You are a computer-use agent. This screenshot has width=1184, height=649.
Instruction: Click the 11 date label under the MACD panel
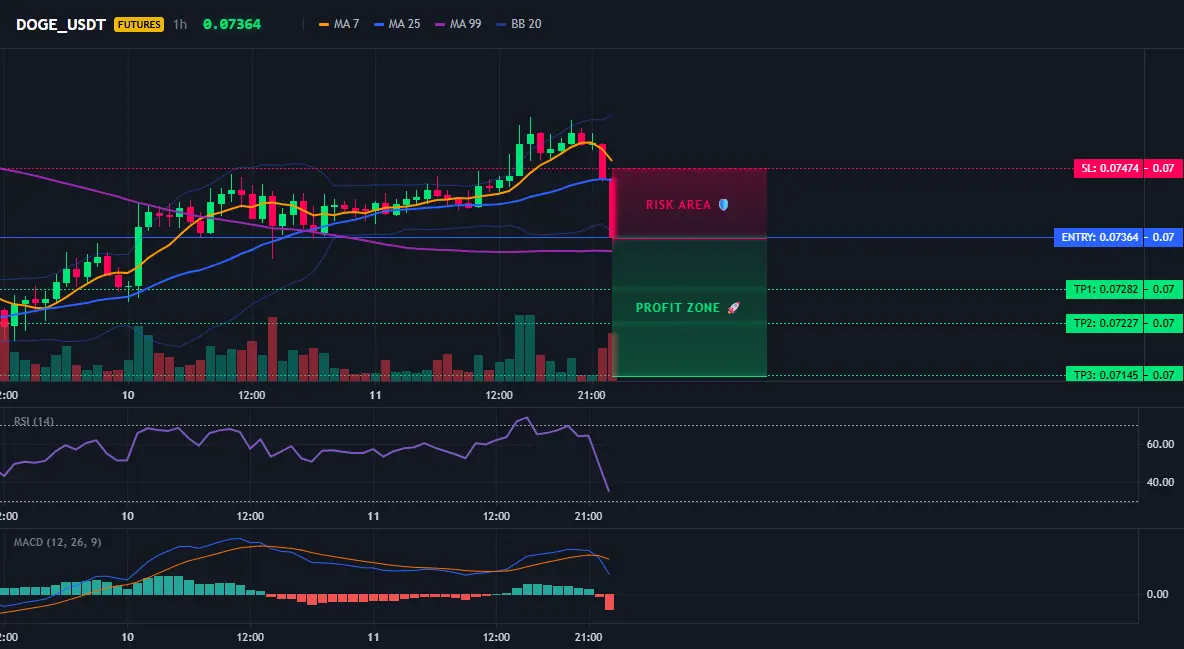(373, 637)
